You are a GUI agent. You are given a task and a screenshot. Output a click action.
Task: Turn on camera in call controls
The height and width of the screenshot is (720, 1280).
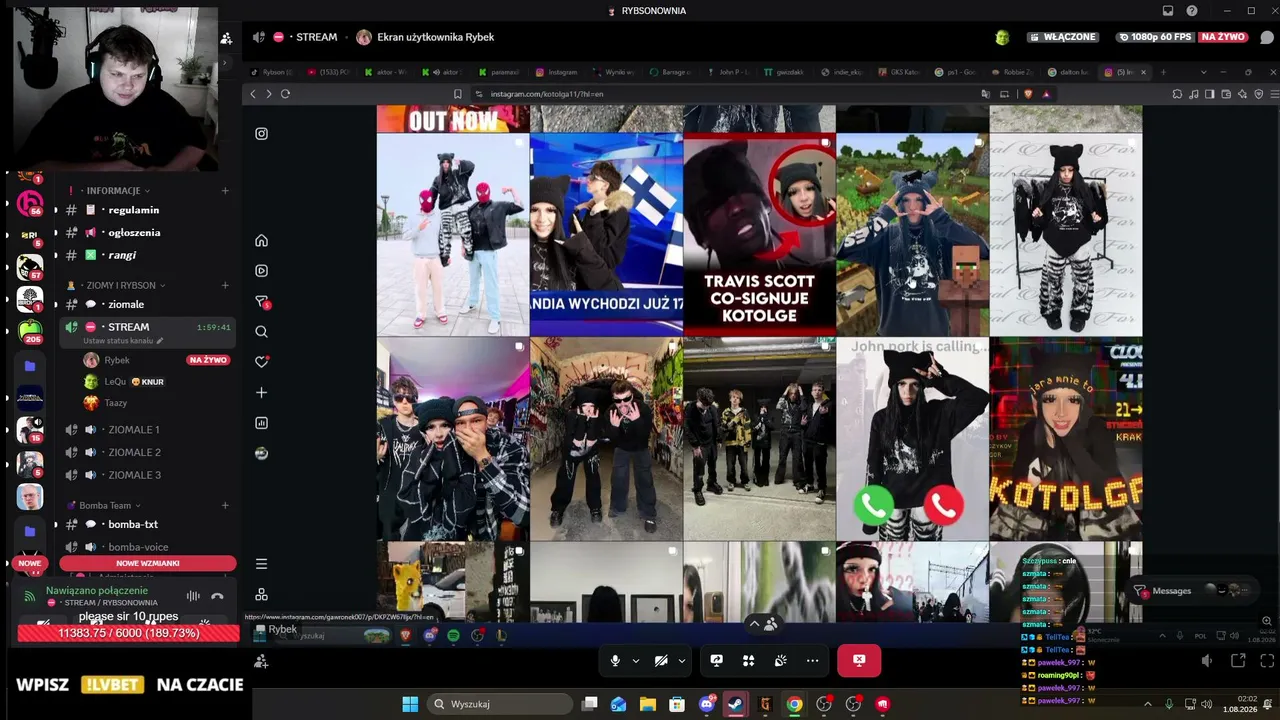click(661, 660)
